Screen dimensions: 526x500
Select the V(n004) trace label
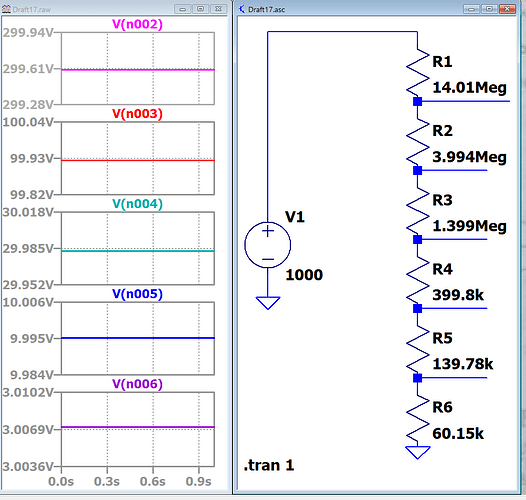(137, 204)
